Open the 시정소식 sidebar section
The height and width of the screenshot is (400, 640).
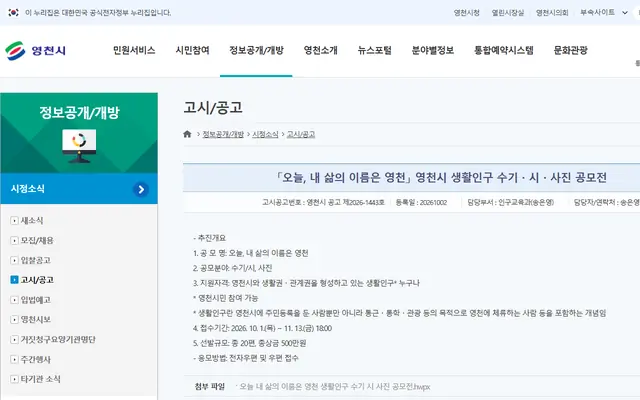coord(79,189)
